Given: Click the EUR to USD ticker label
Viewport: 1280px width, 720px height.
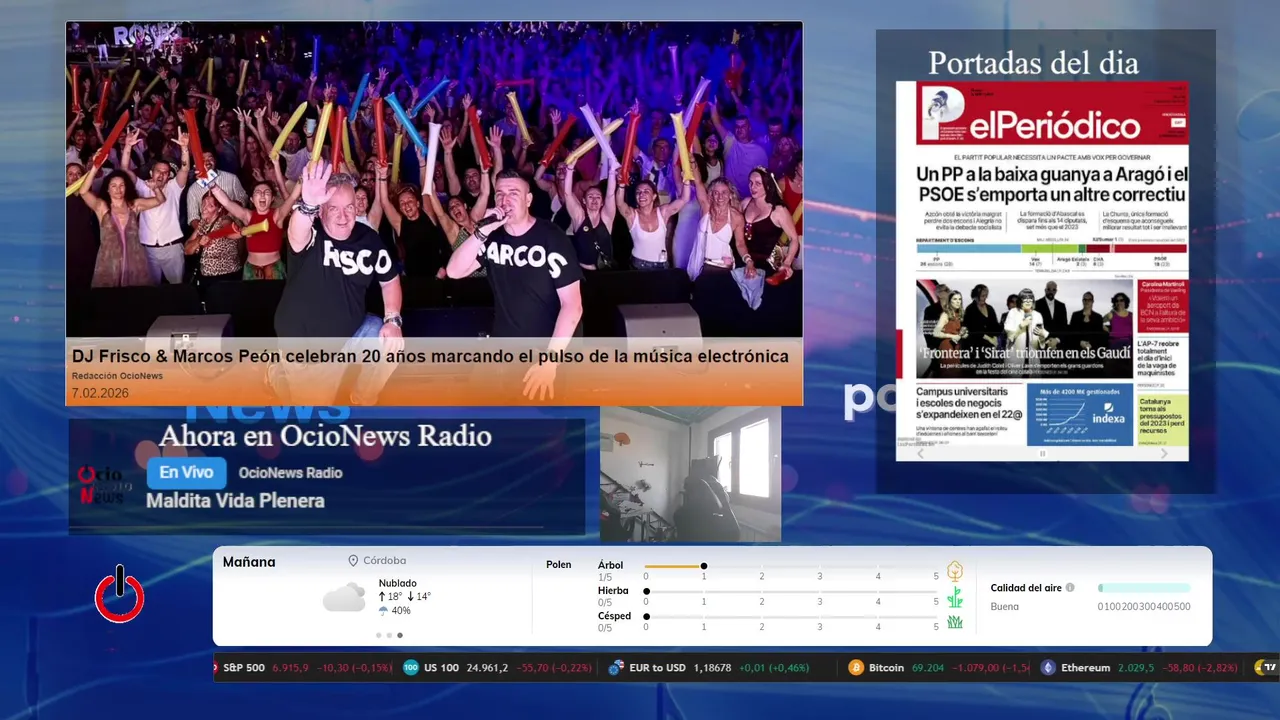Looking at the screenshot, I should [658, 667].
